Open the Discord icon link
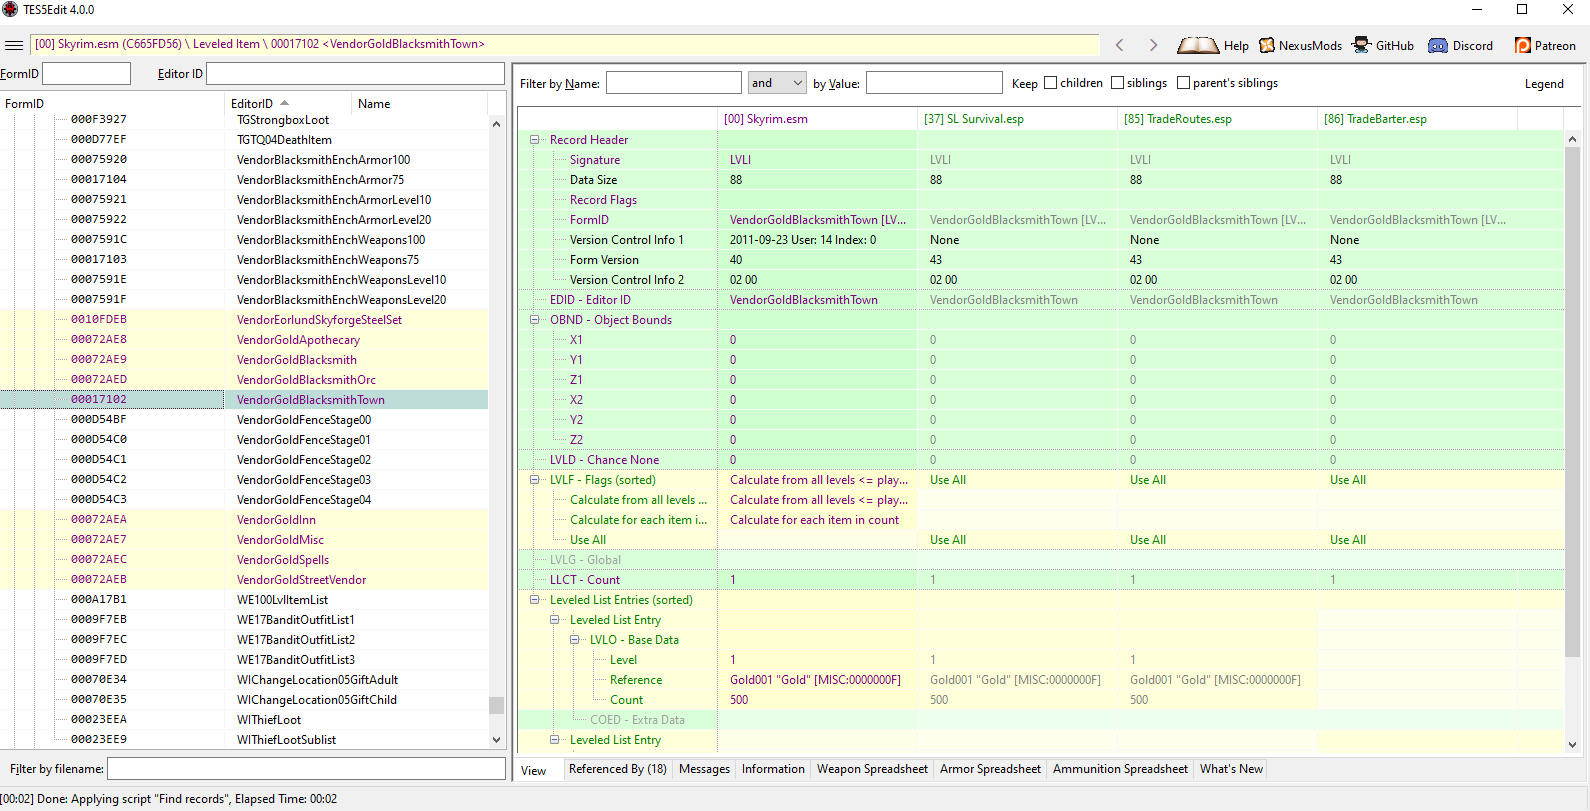1590x811 pixels. tap(1438, 45)
